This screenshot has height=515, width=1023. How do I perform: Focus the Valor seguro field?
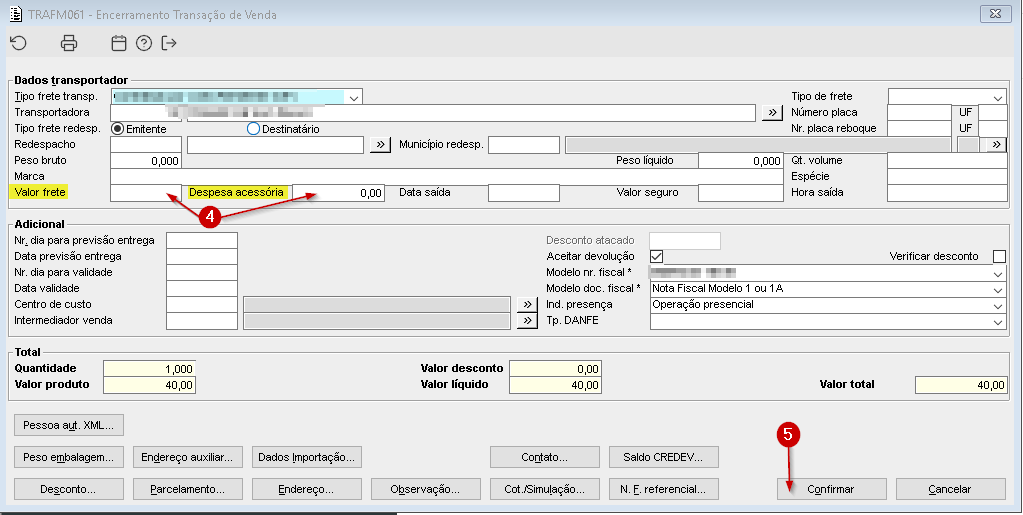pos(741,193)
